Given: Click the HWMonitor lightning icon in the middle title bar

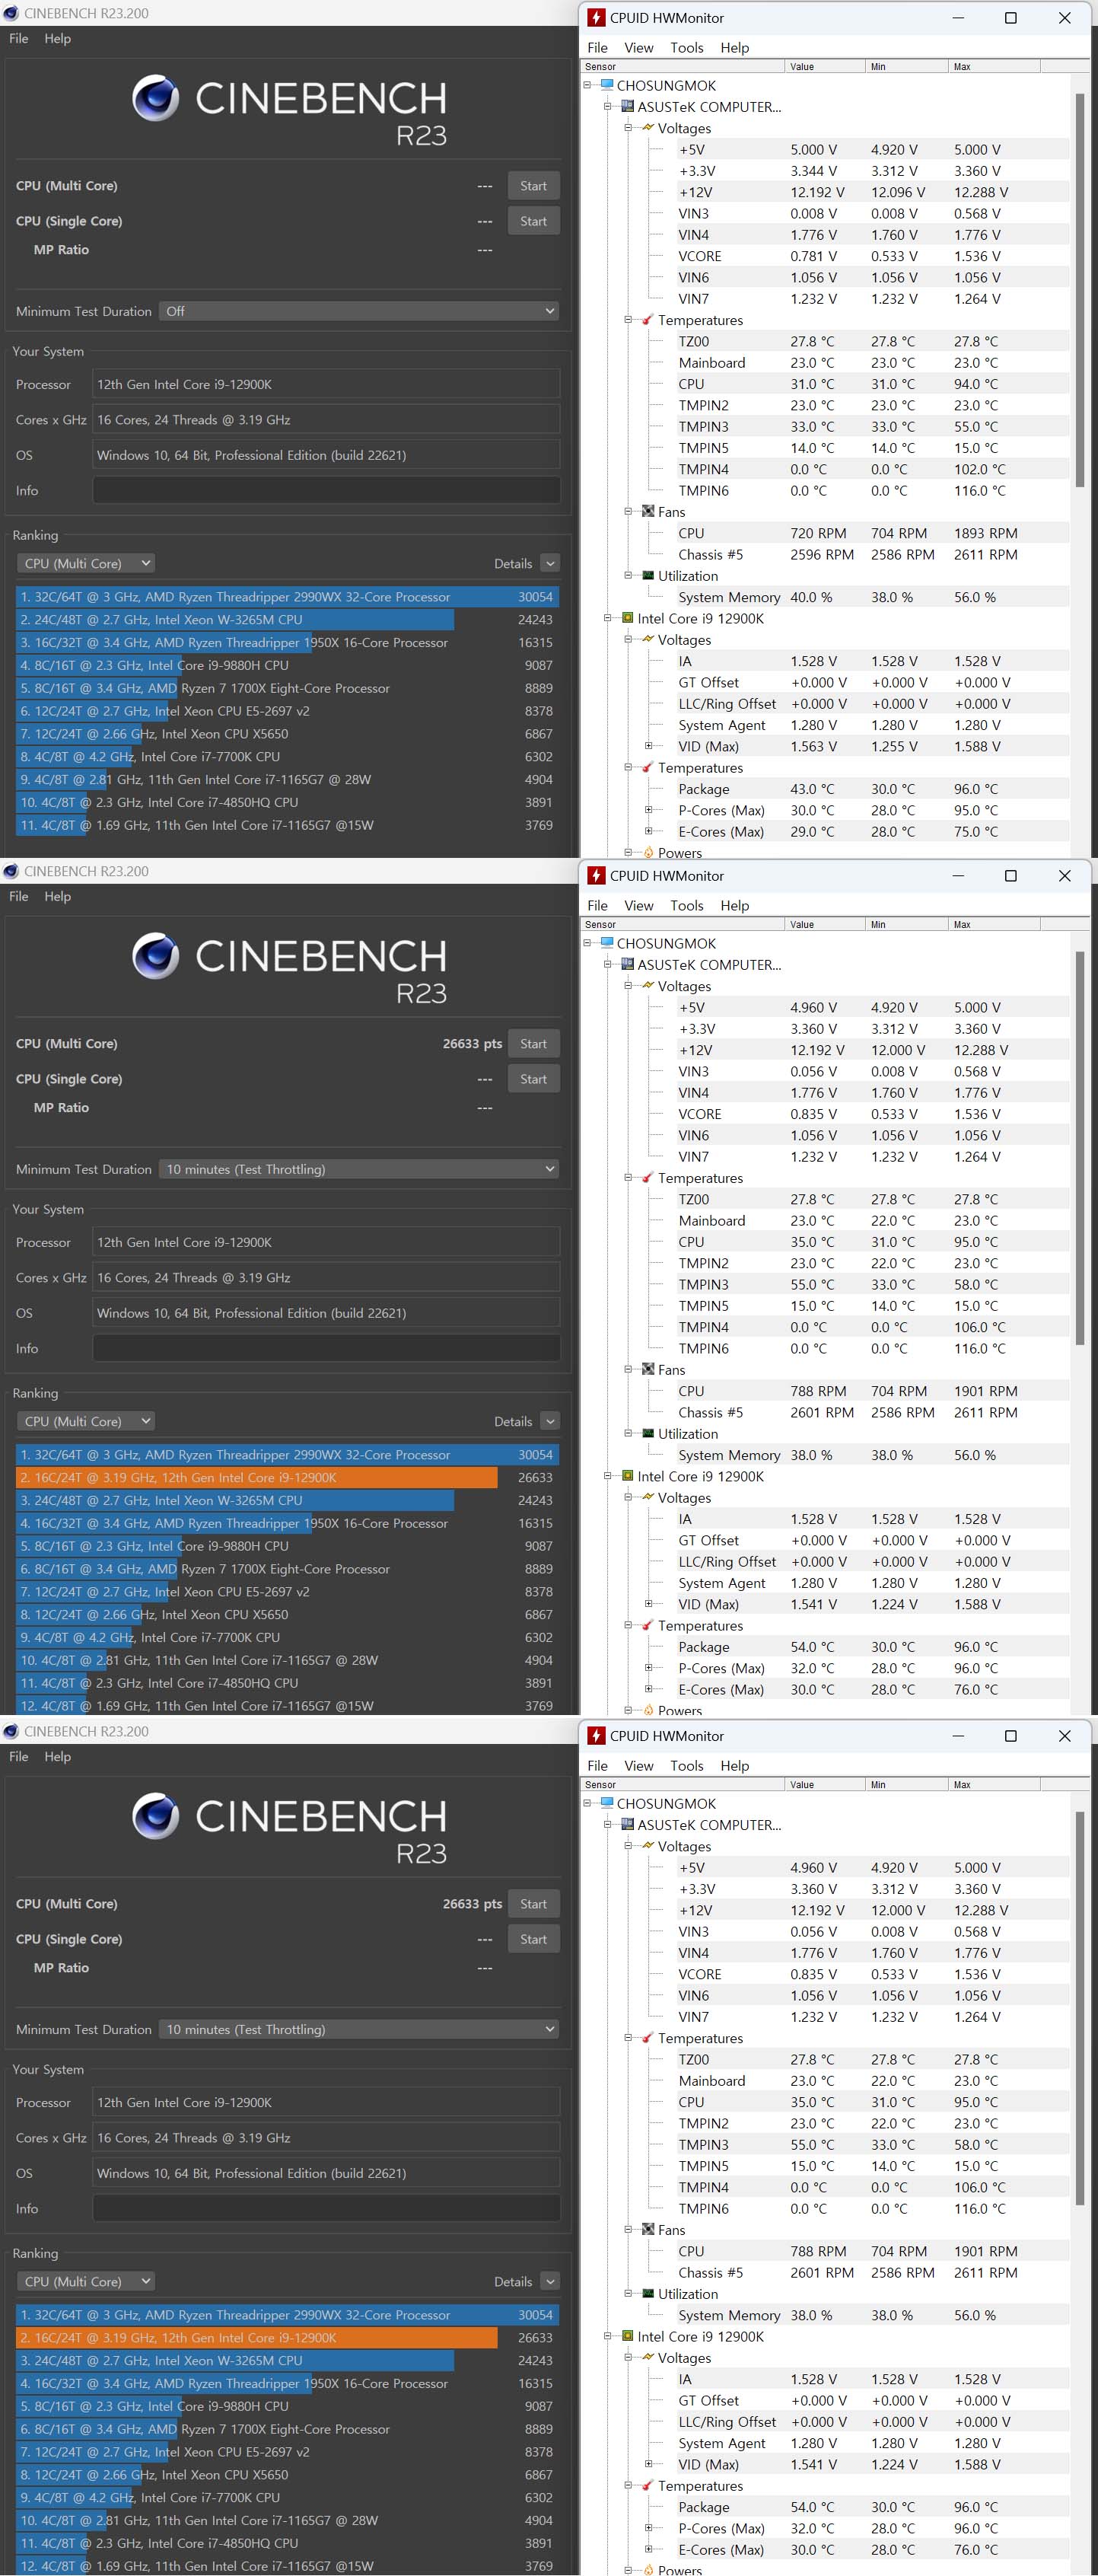Looking at the screenshot, I should tap(596, 875).
